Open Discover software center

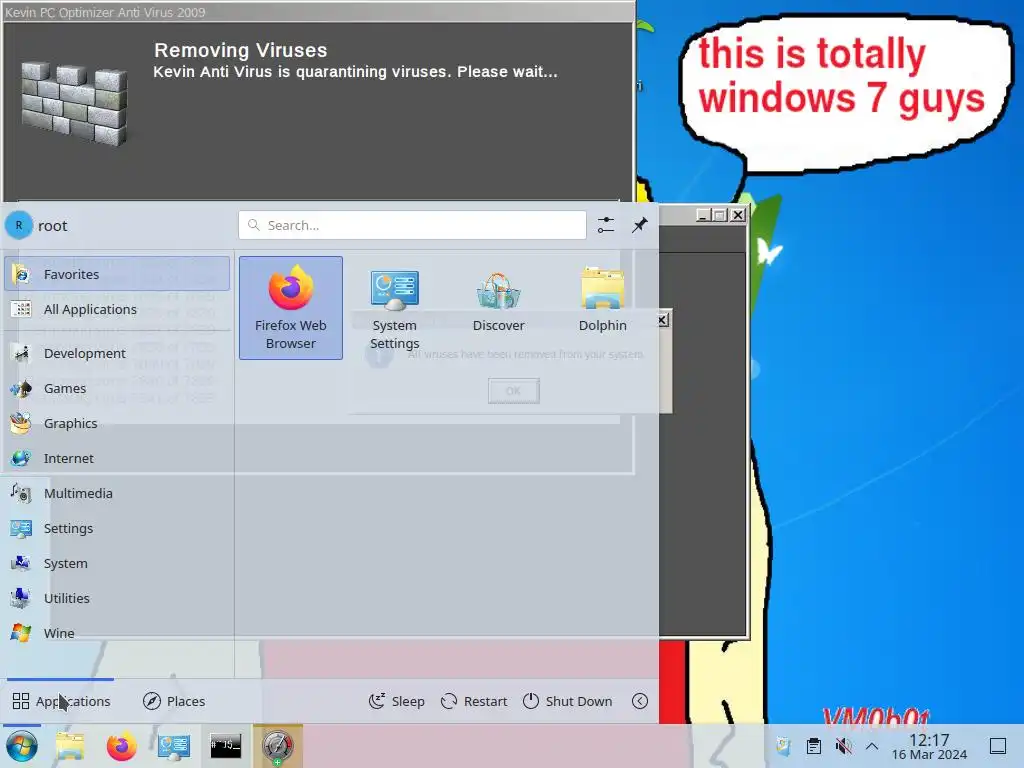point(498,308)
